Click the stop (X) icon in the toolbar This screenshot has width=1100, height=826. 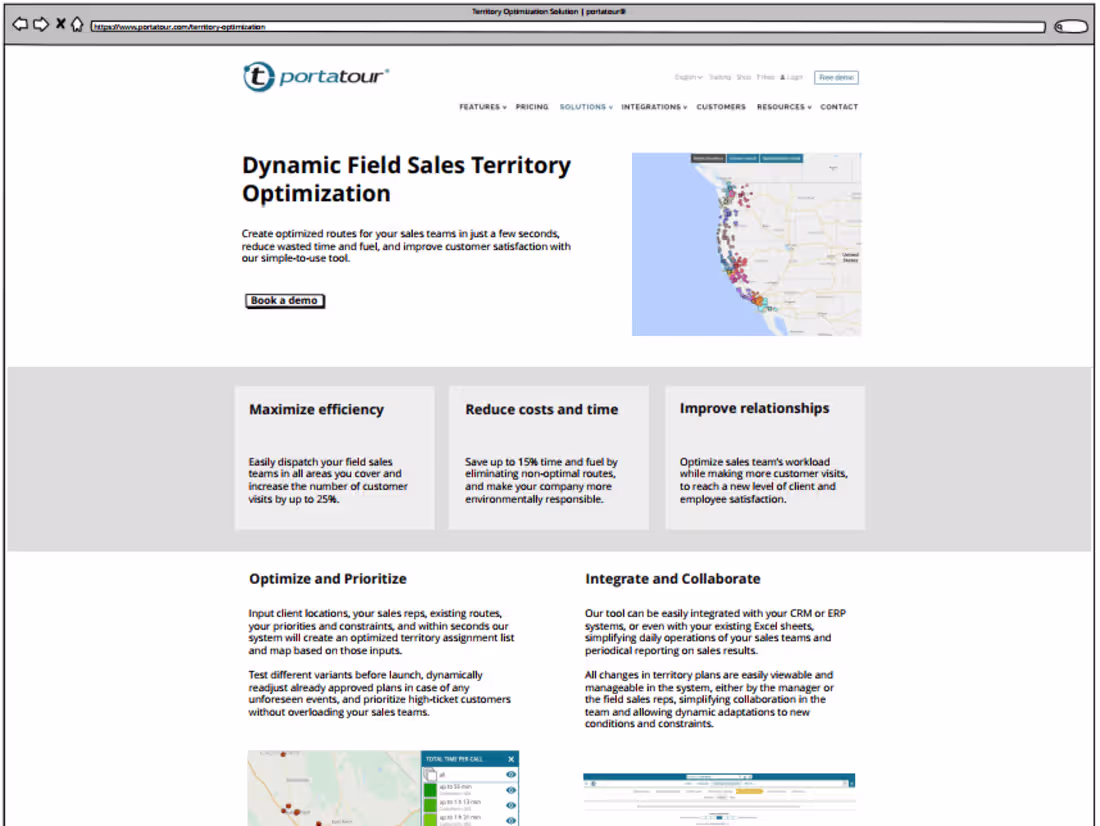60,23
